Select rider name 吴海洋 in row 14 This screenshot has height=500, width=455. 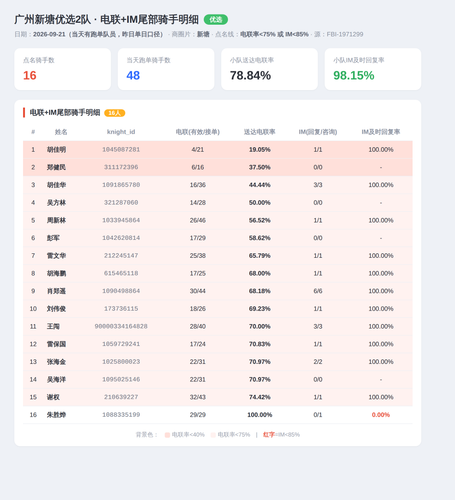click(x=56, y=379)
